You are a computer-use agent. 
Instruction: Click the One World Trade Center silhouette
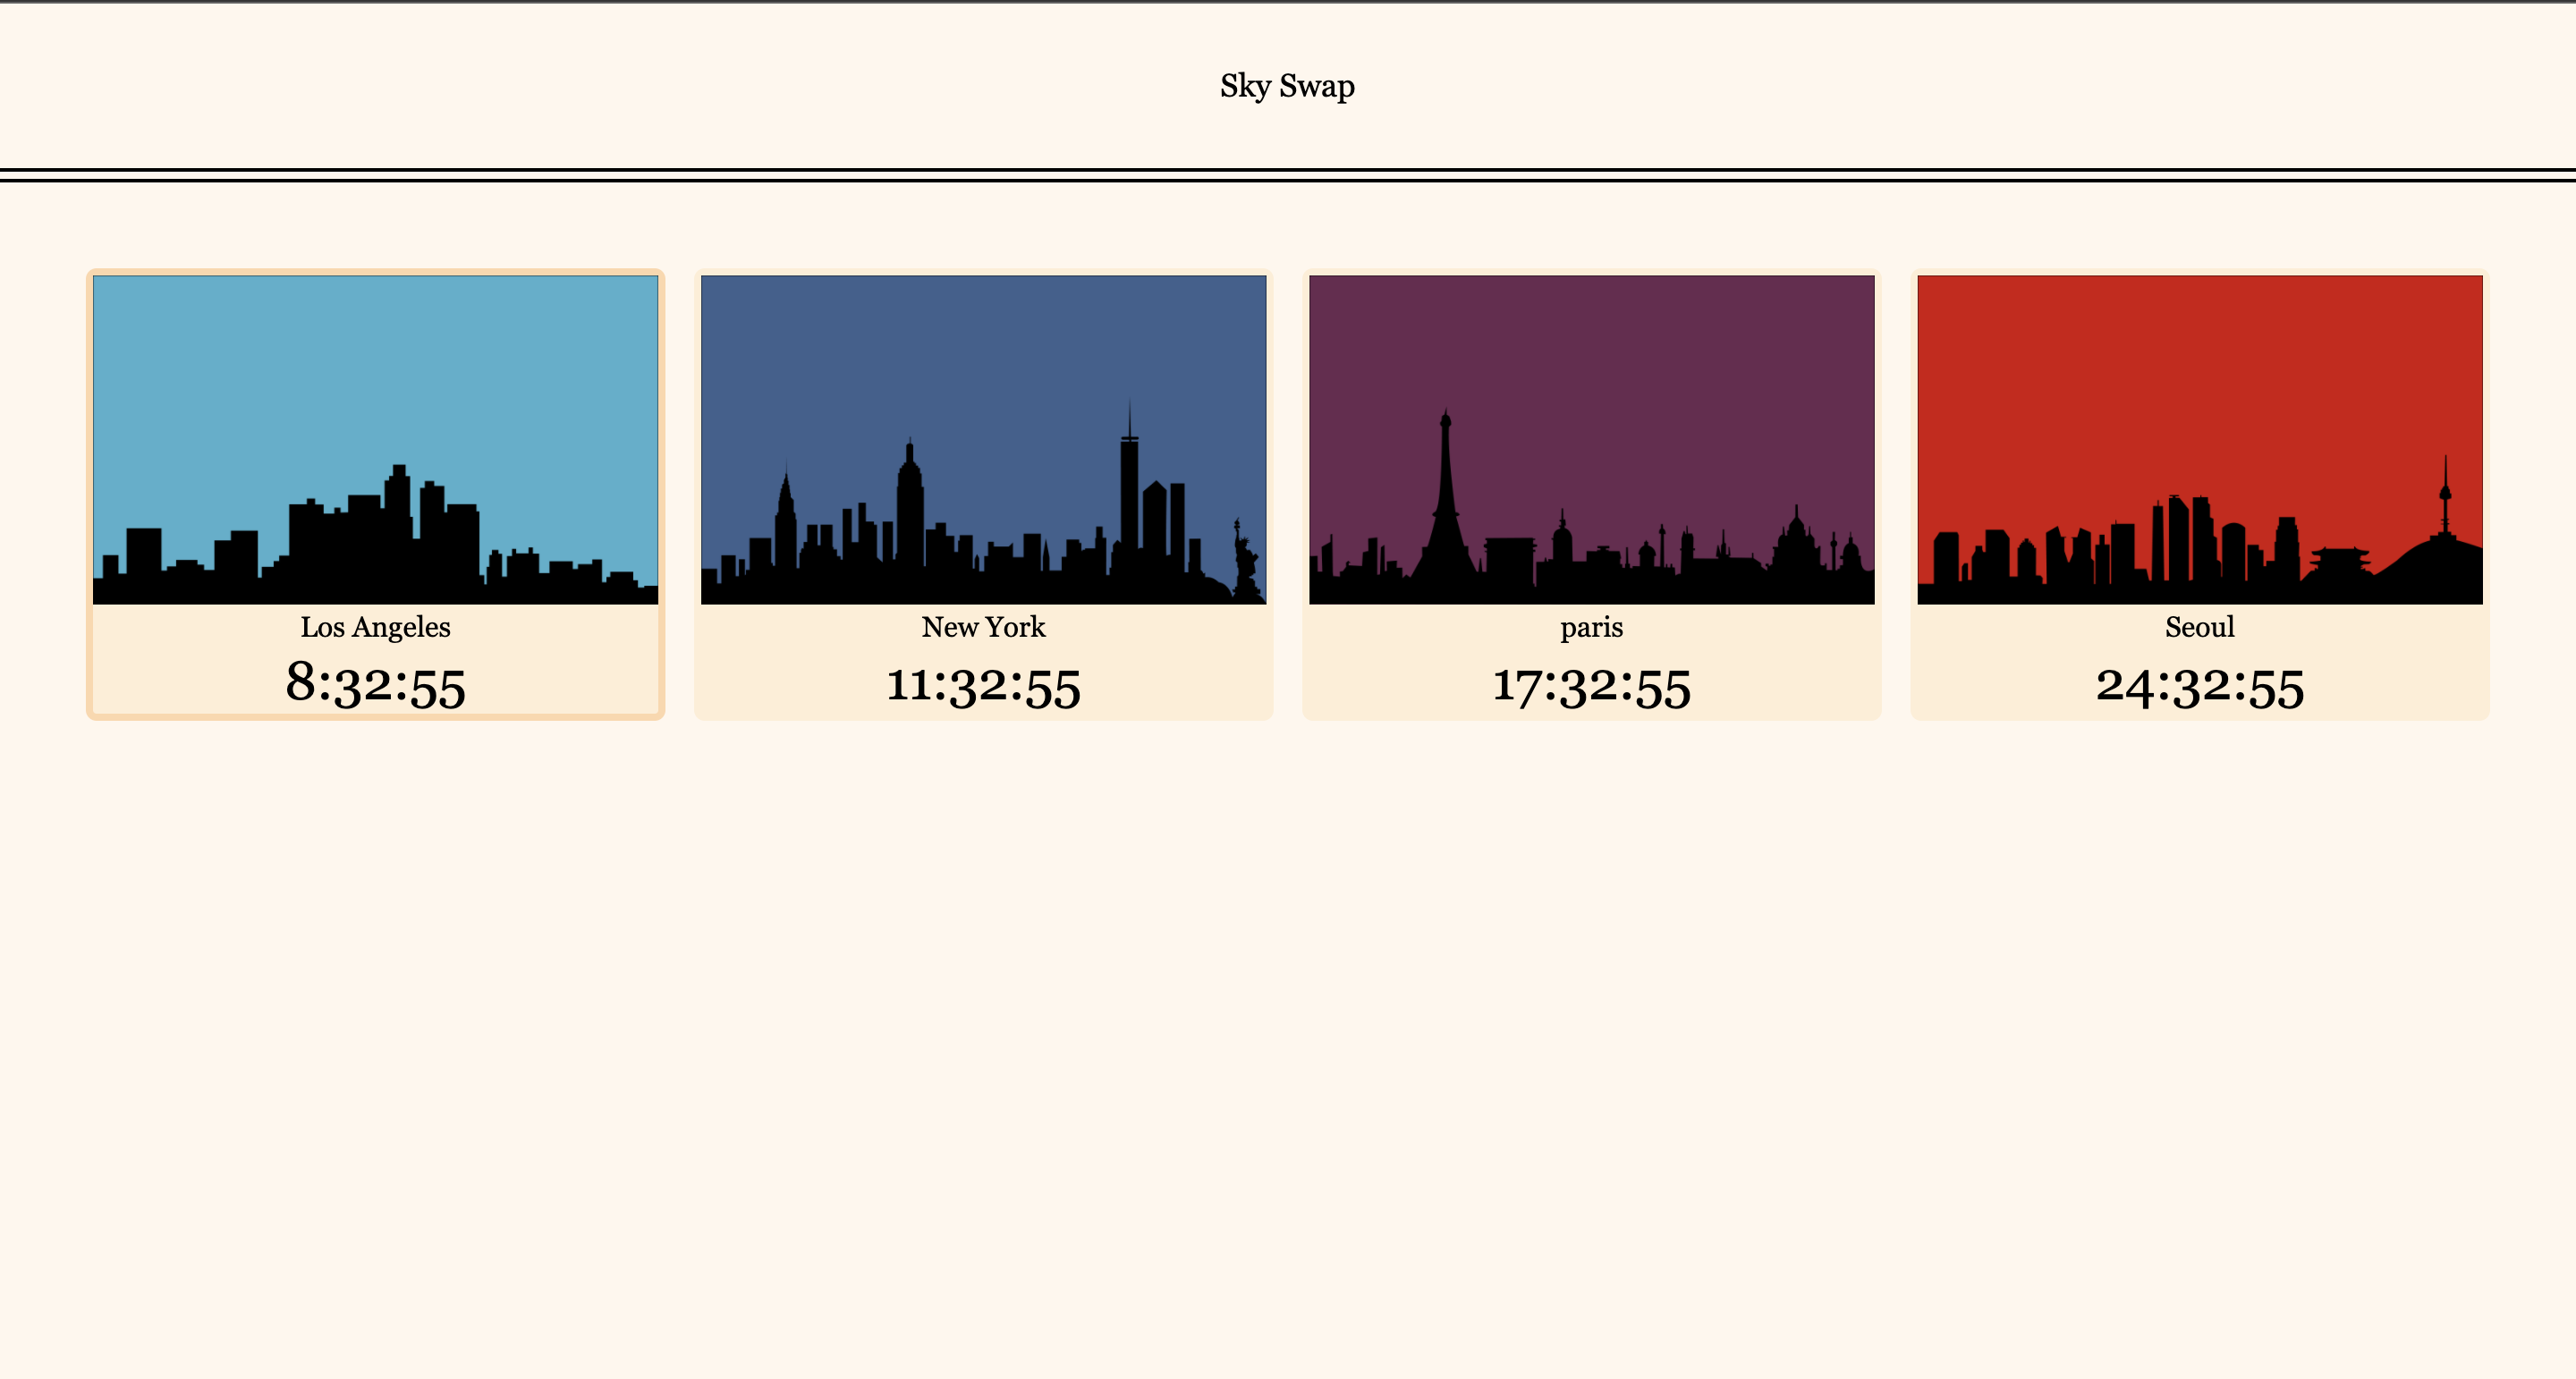click(1129, 490)
